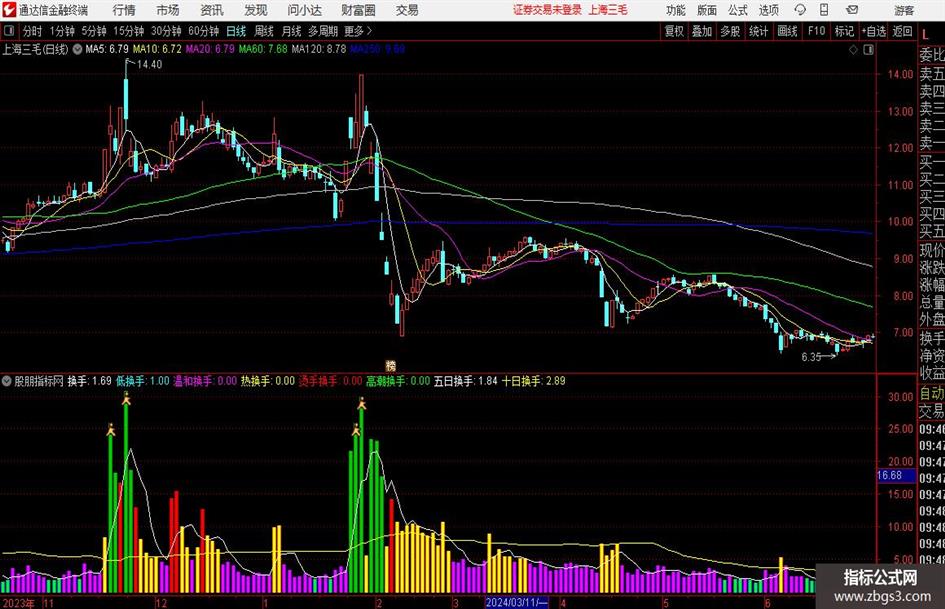Expand the 更多 periods list
Screen dimensions: 945x609
[358, 31]
